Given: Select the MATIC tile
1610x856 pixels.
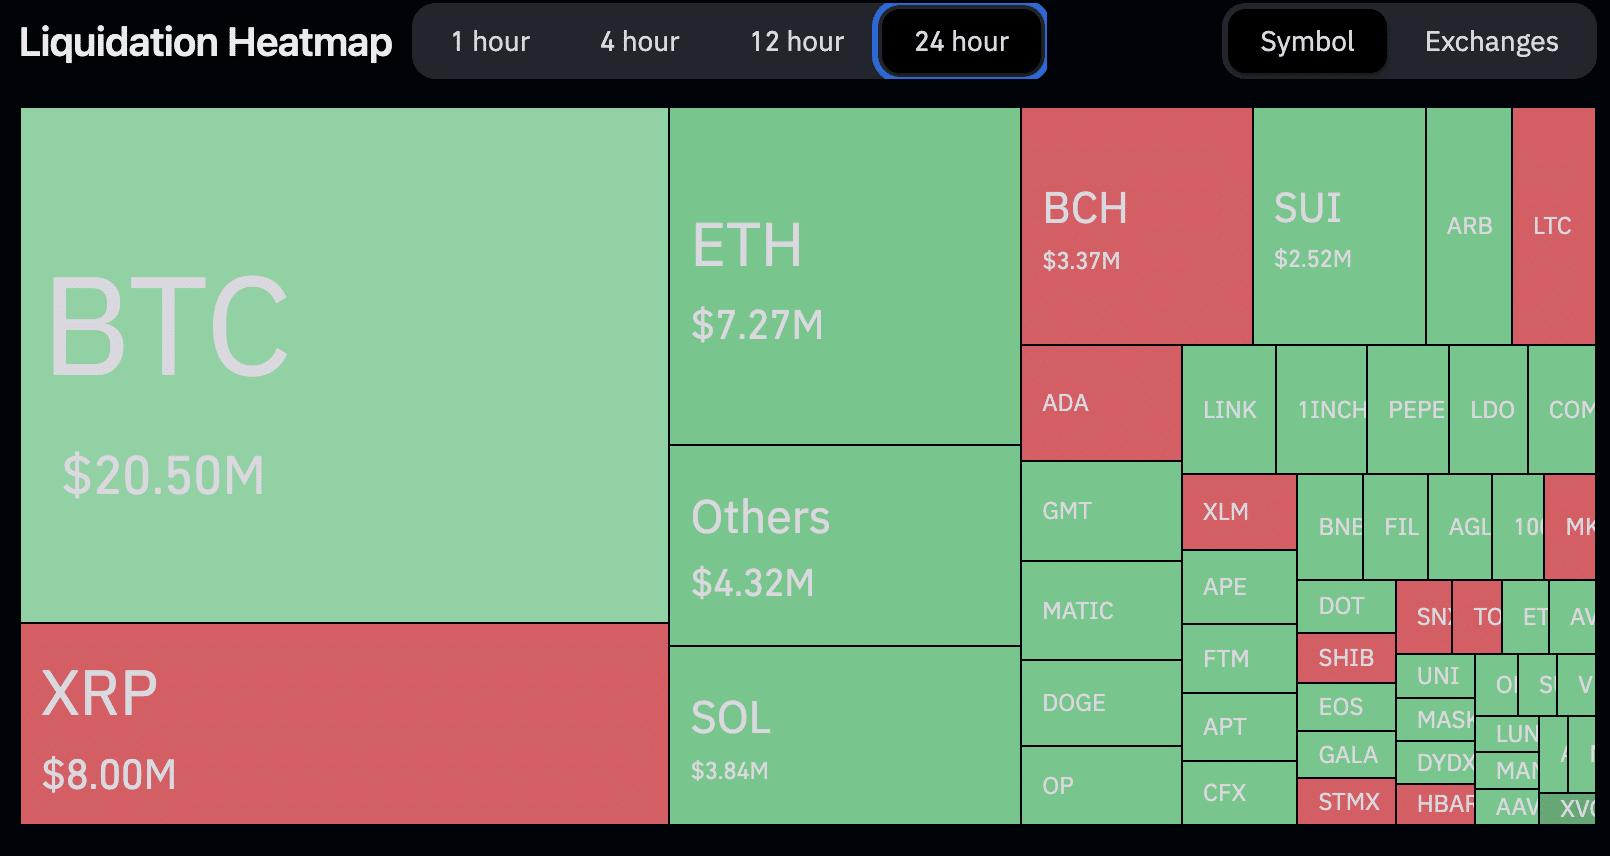Looking at the screenshot, I should click(x=1101, y=610).
